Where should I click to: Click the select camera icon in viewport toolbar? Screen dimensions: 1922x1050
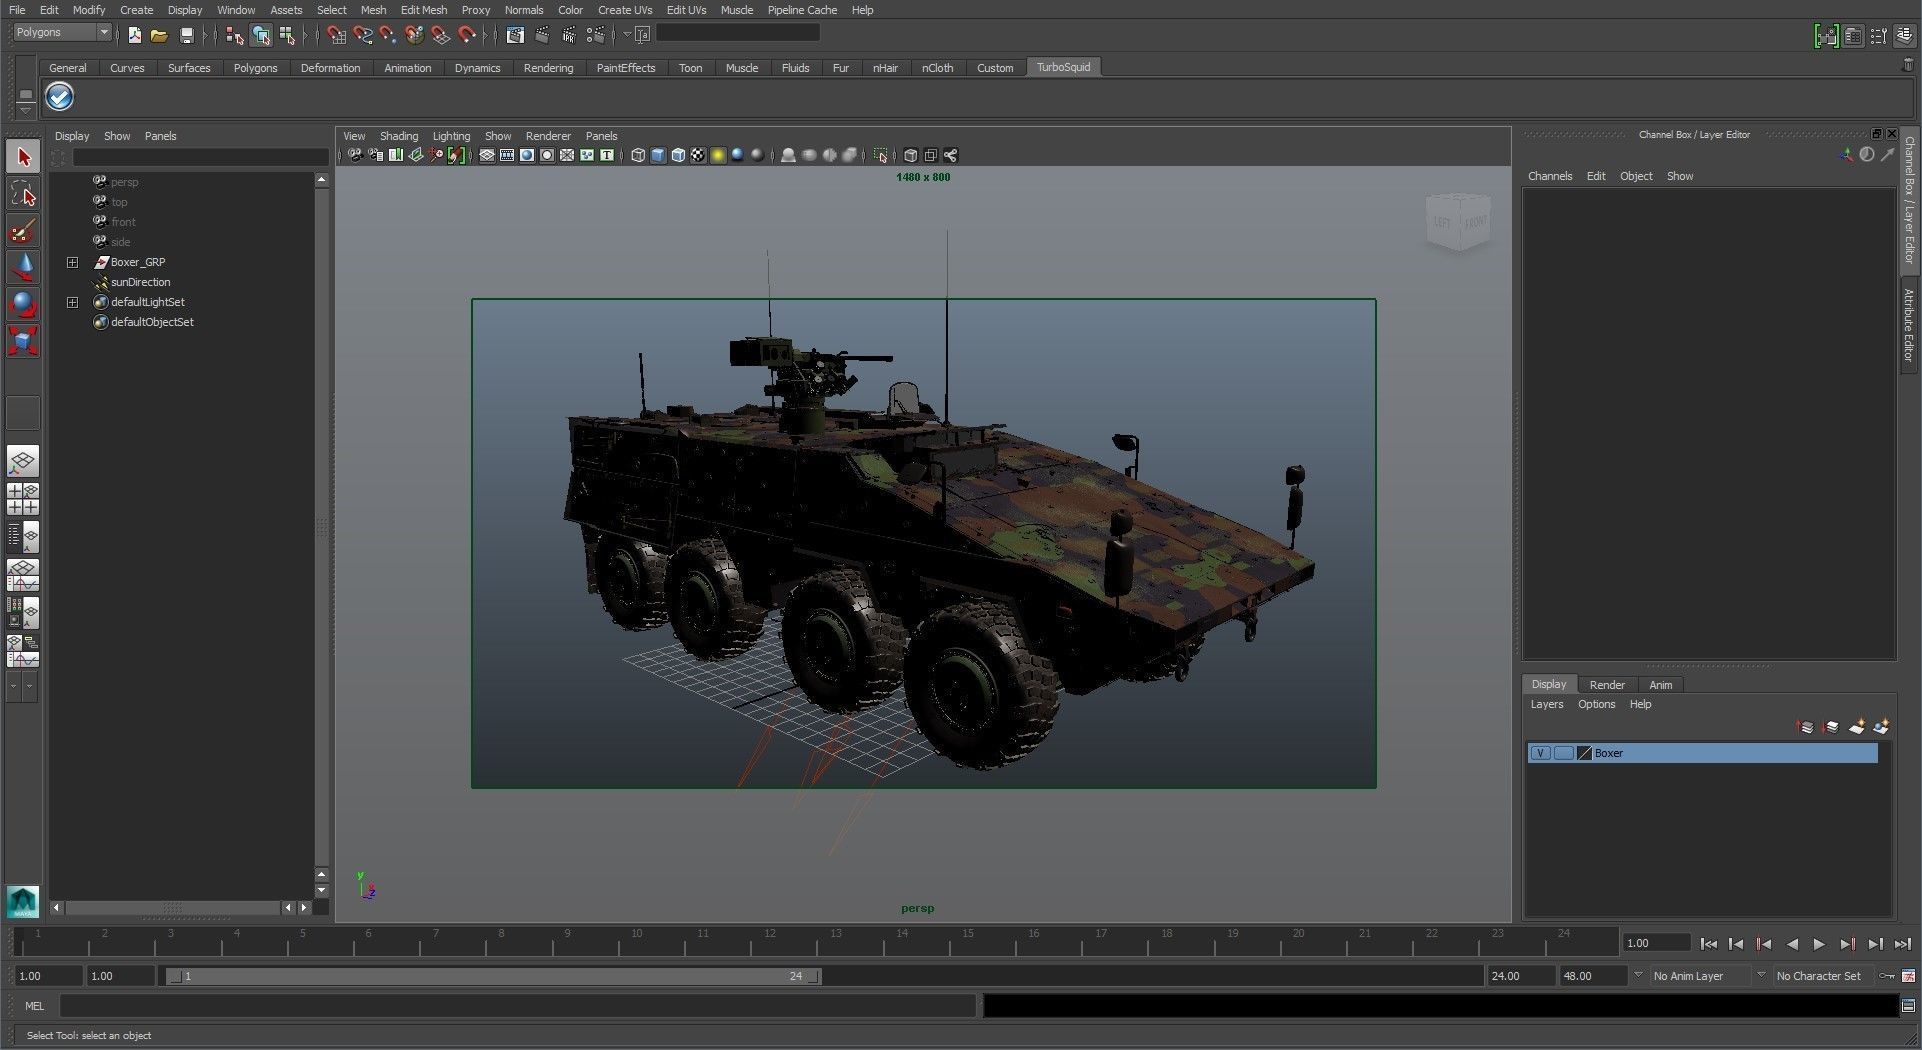coord(355,155)
